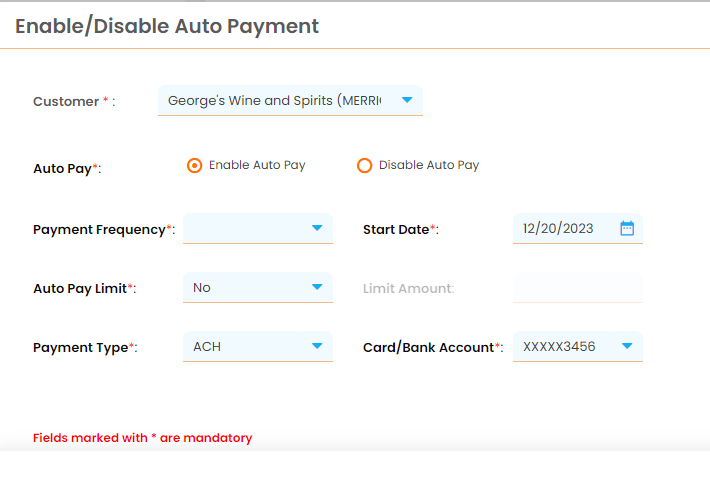Select the Disable Auto Pay radio button

point(365,165)
